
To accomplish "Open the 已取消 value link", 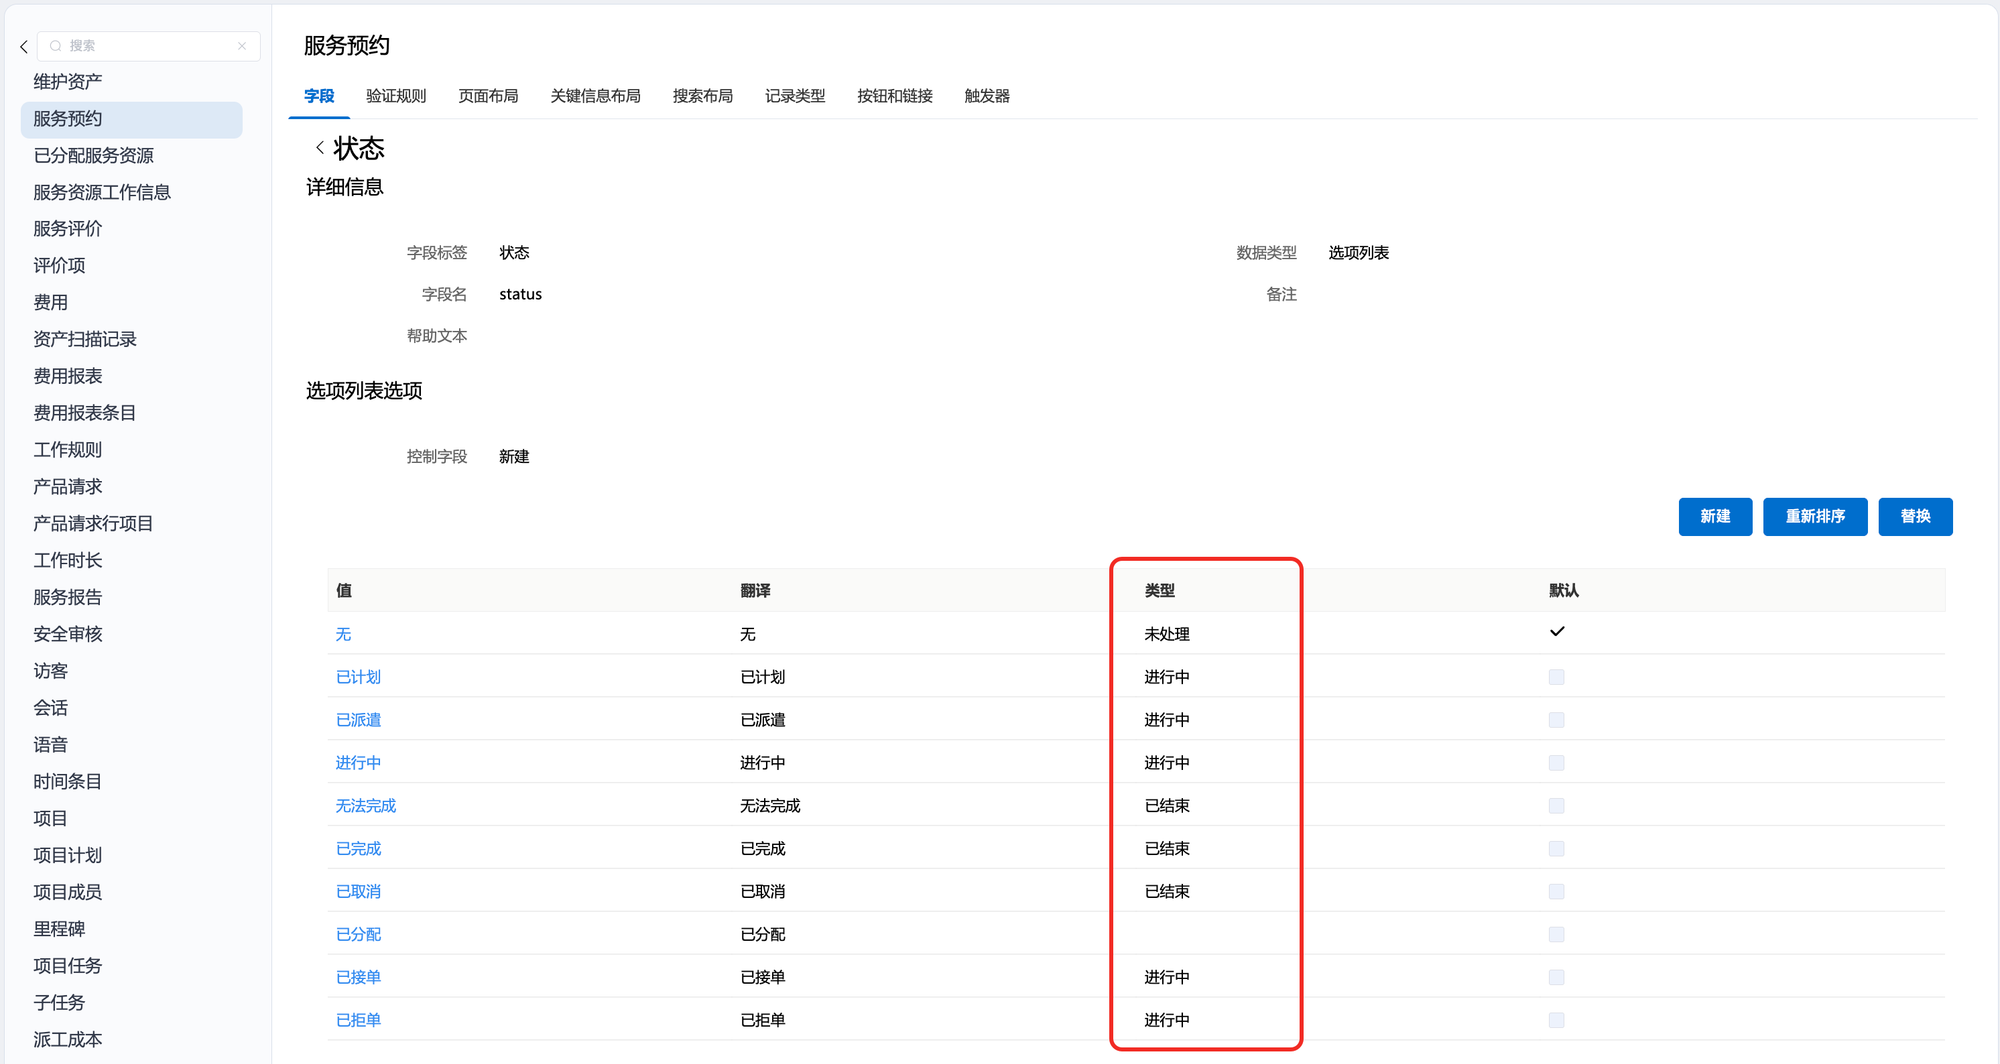I will [x=358, y=892].
